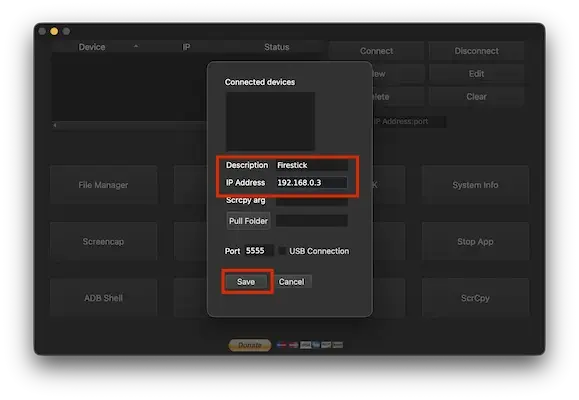Click the Status column header
Viewport: 579px width, 400px height.
(x=277, y=47)
